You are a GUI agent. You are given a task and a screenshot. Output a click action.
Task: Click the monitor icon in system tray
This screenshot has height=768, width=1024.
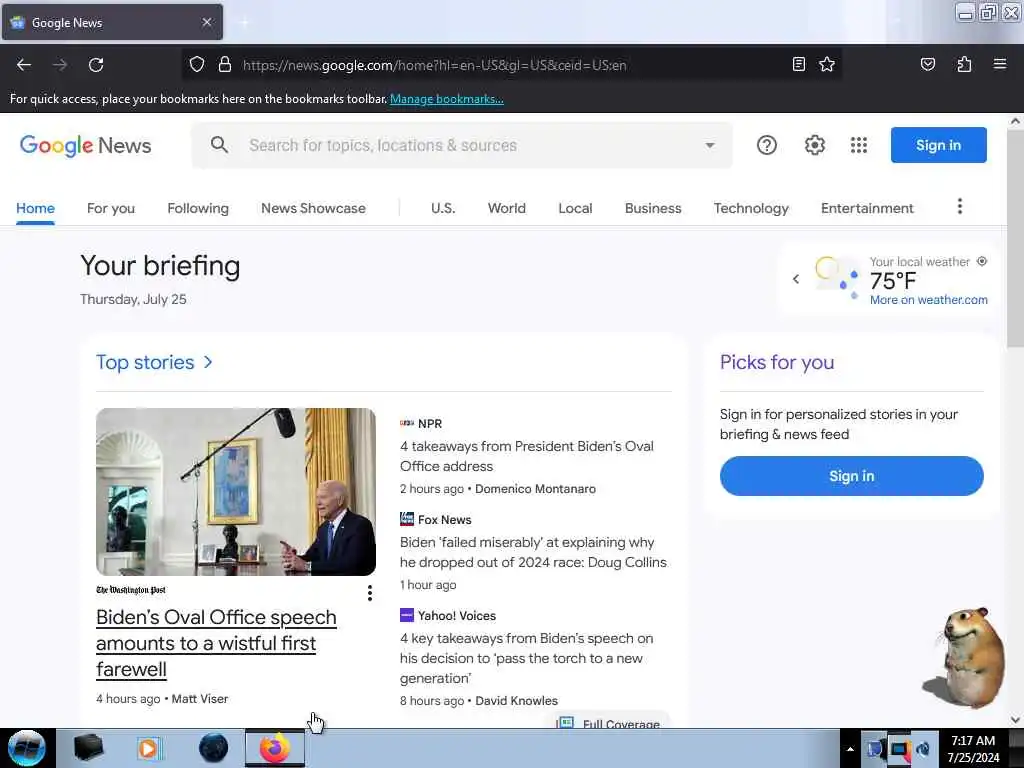click(899, 749)
